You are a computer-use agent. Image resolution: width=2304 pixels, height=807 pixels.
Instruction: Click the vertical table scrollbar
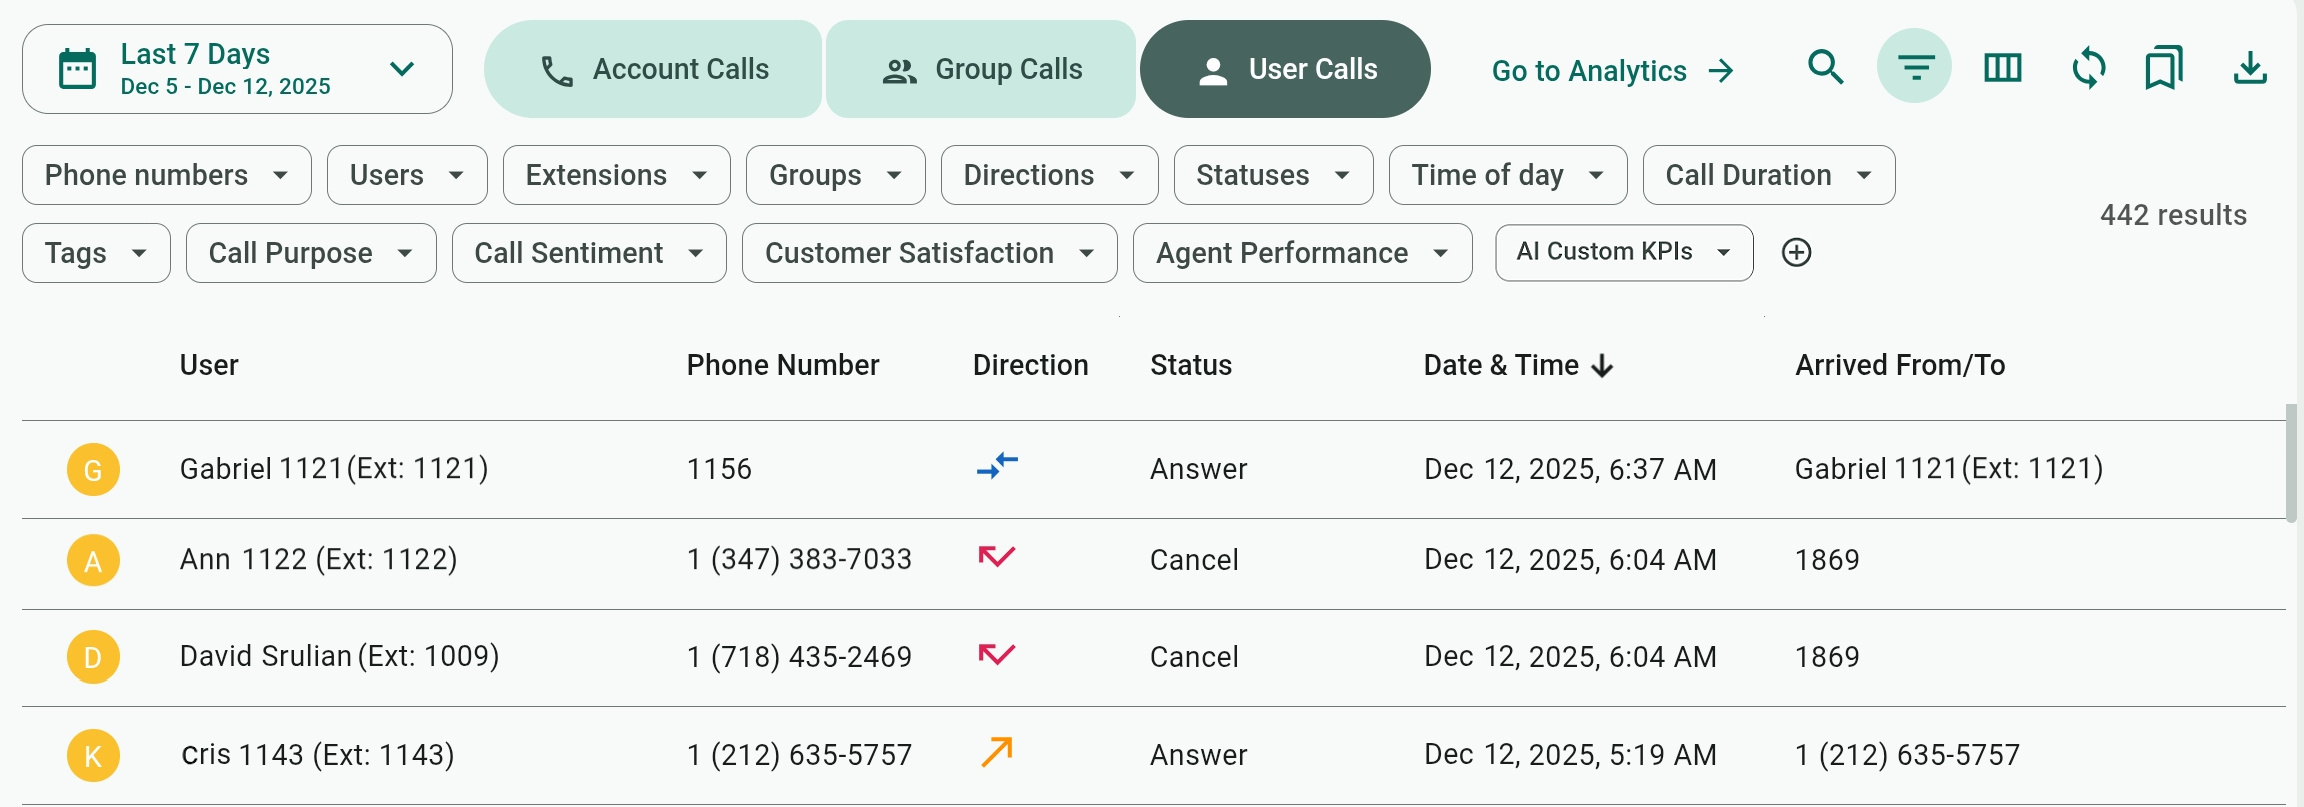pyautogui.click(x=2291, y=463)
